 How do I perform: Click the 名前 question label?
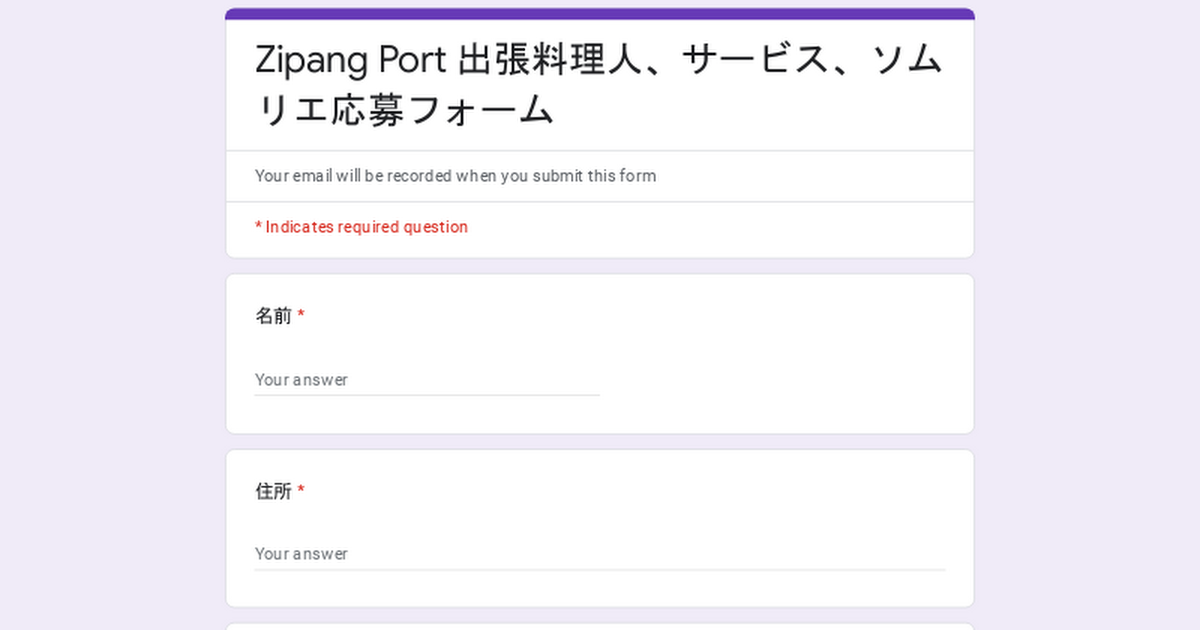(273, 316)
